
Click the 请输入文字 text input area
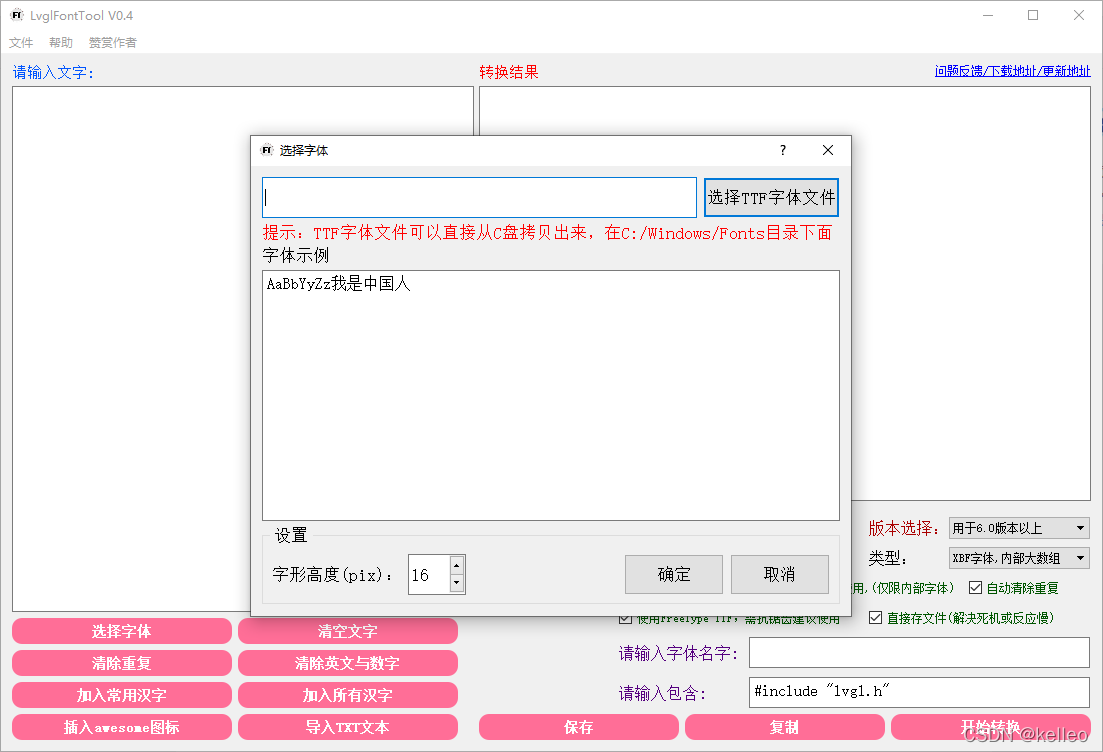pyautogui.click(x=131, y=348)
